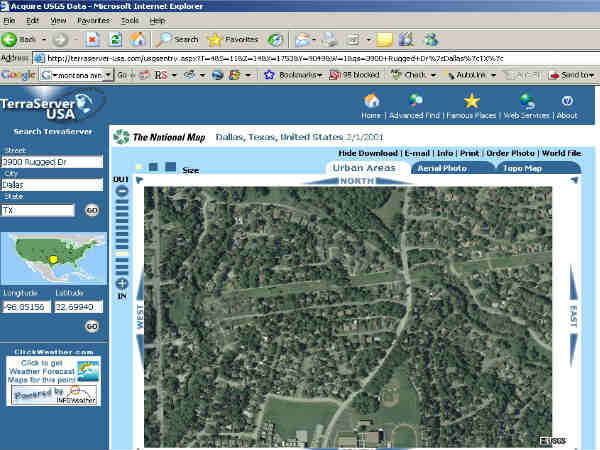Select the medium map size square
Viewport: 600px width, 450px height.
tap(153, 167)
